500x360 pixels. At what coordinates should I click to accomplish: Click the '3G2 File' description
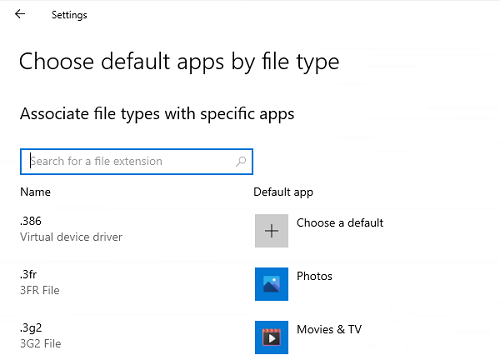[41, 344]
